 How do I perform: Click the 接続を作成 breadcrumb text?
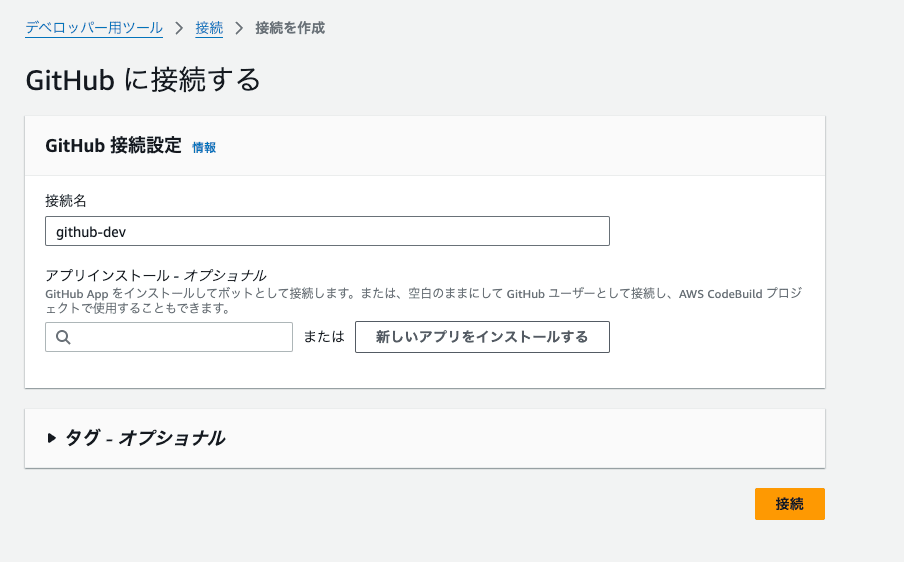[290, 28]
